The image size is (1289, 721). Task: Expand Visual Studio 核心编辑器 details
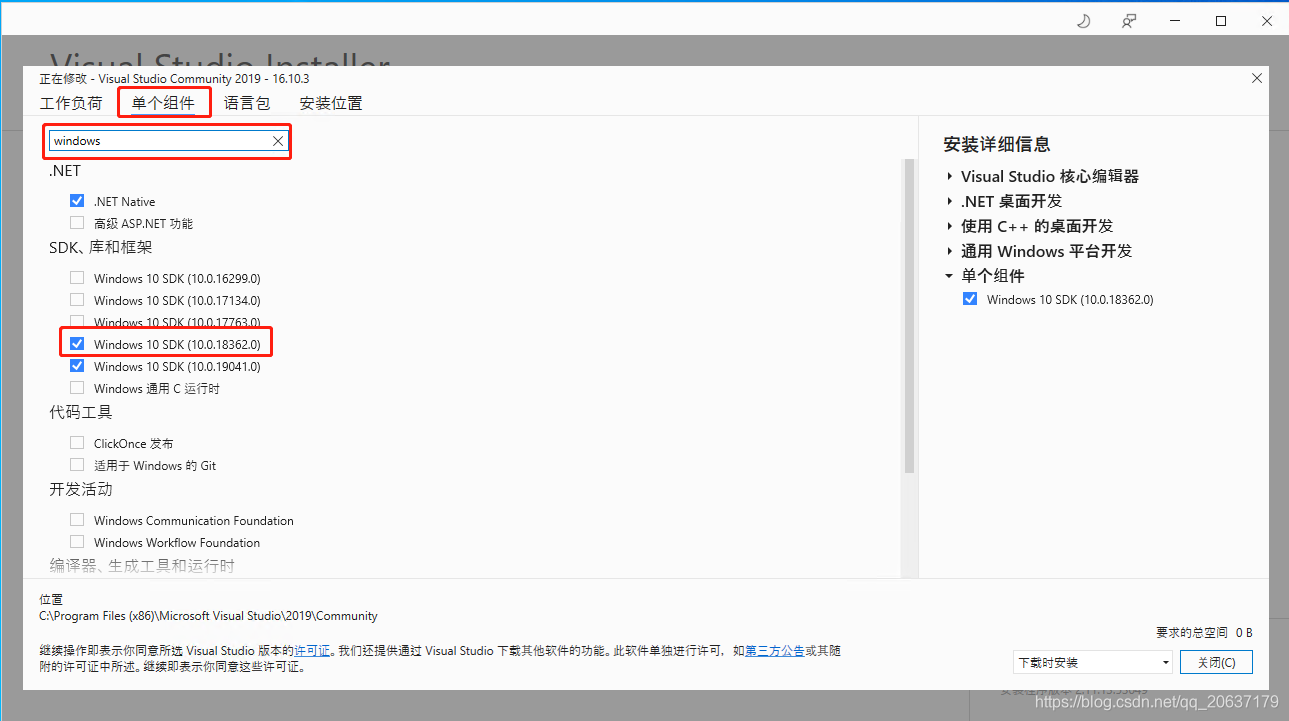(949, 176)
